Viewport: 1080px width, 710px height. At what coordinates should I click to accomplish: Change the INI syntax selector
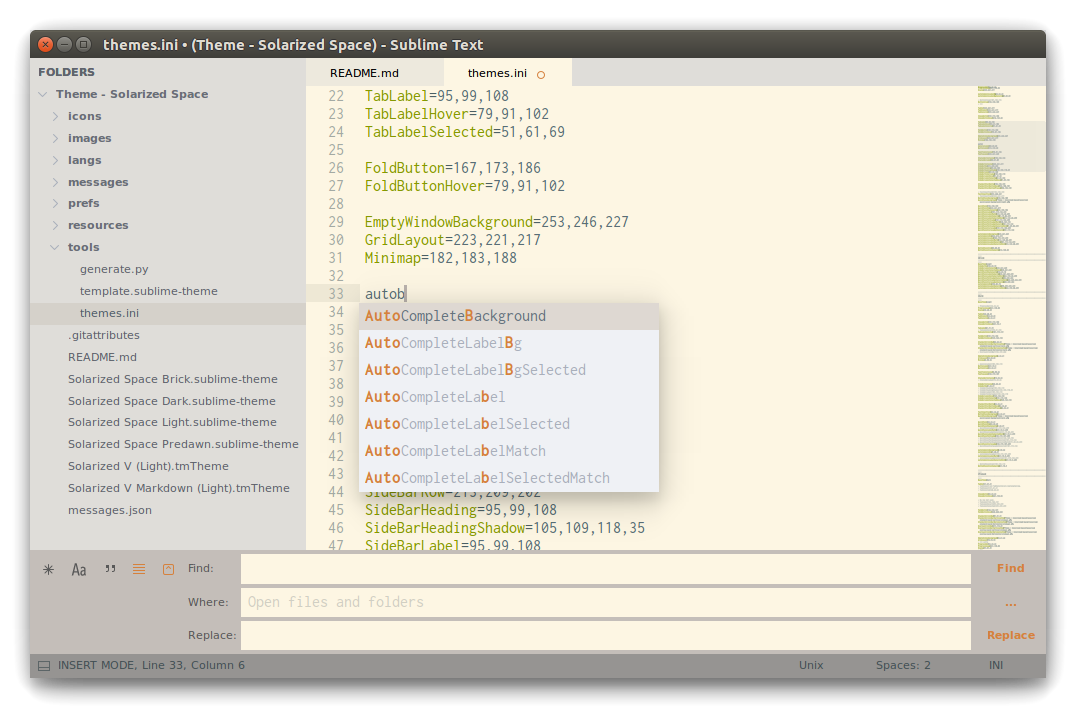click(996, 665)
